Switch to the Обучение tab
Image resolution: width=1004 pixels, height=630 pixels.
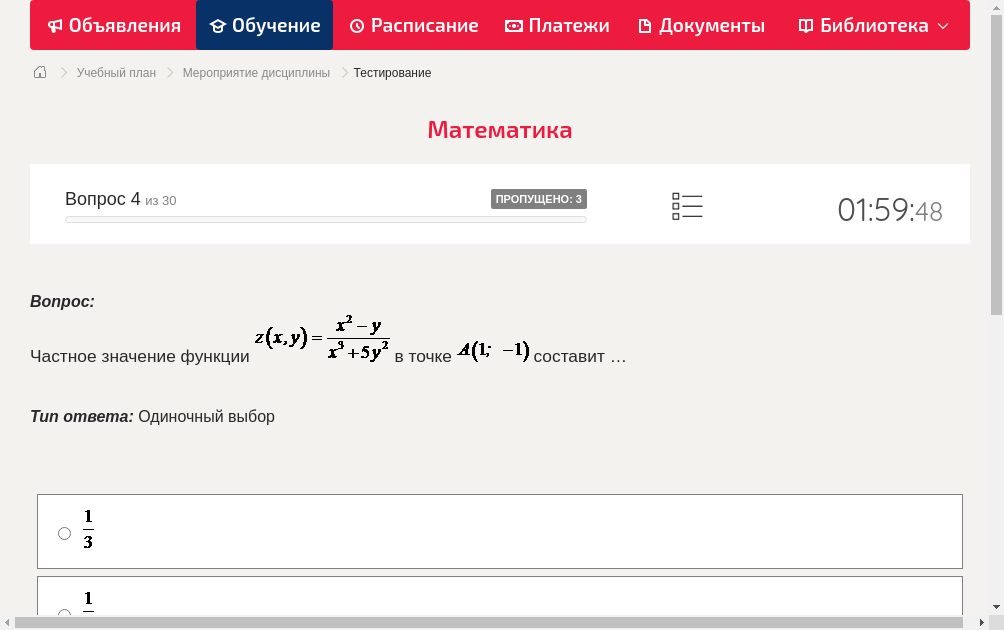coord(264,25)
